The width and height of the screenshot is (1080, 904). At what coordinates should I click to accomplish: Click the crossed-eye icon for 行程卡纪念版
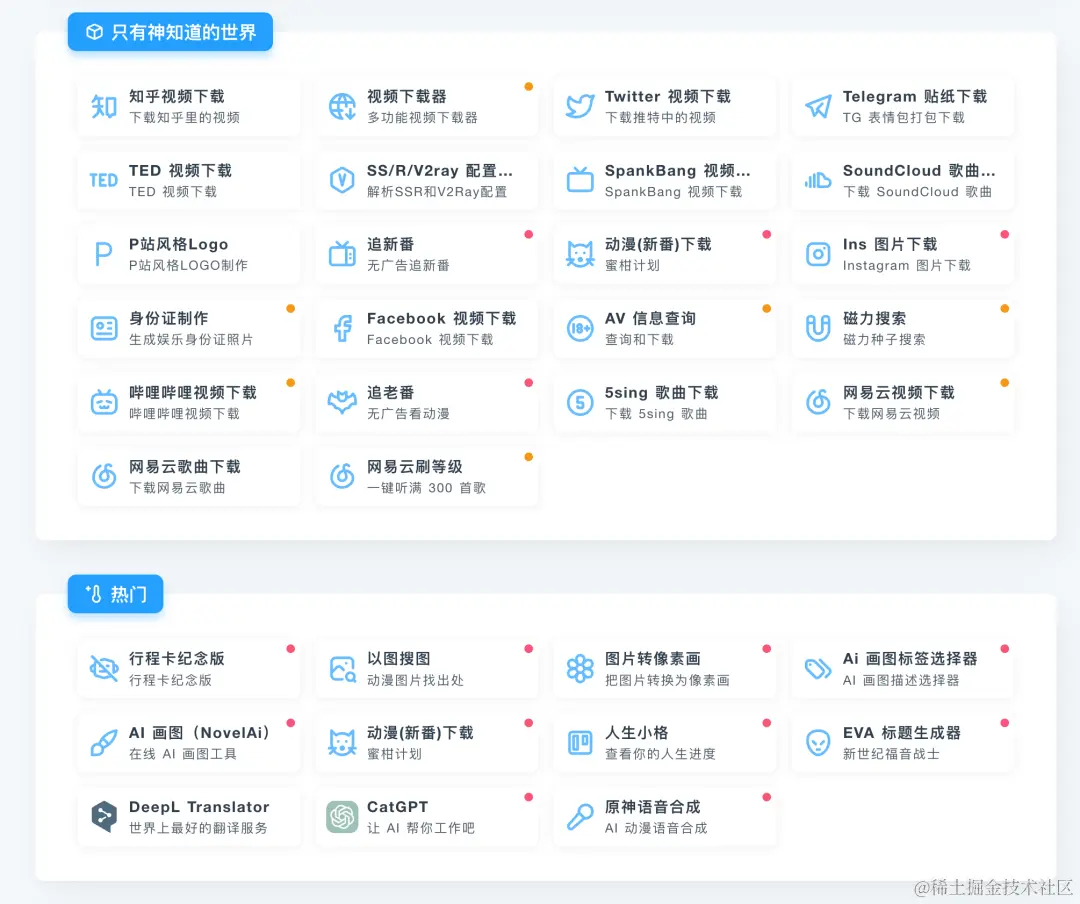104,668
